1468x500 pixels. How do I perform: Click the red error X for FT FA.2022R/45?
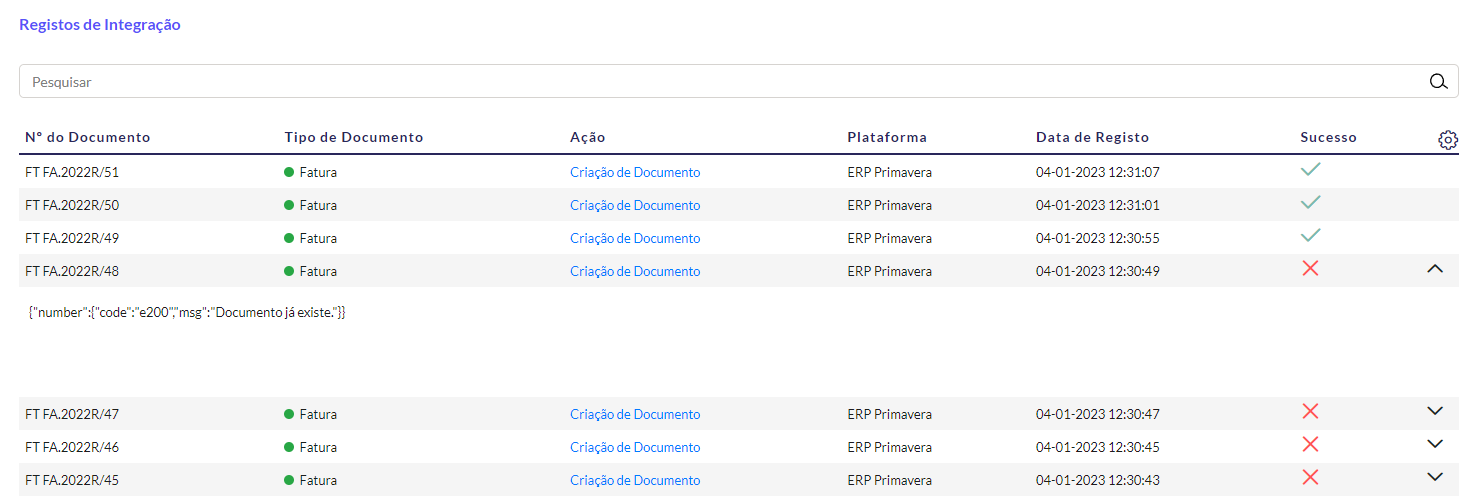pyautogui.click(x=1310, y=477)
